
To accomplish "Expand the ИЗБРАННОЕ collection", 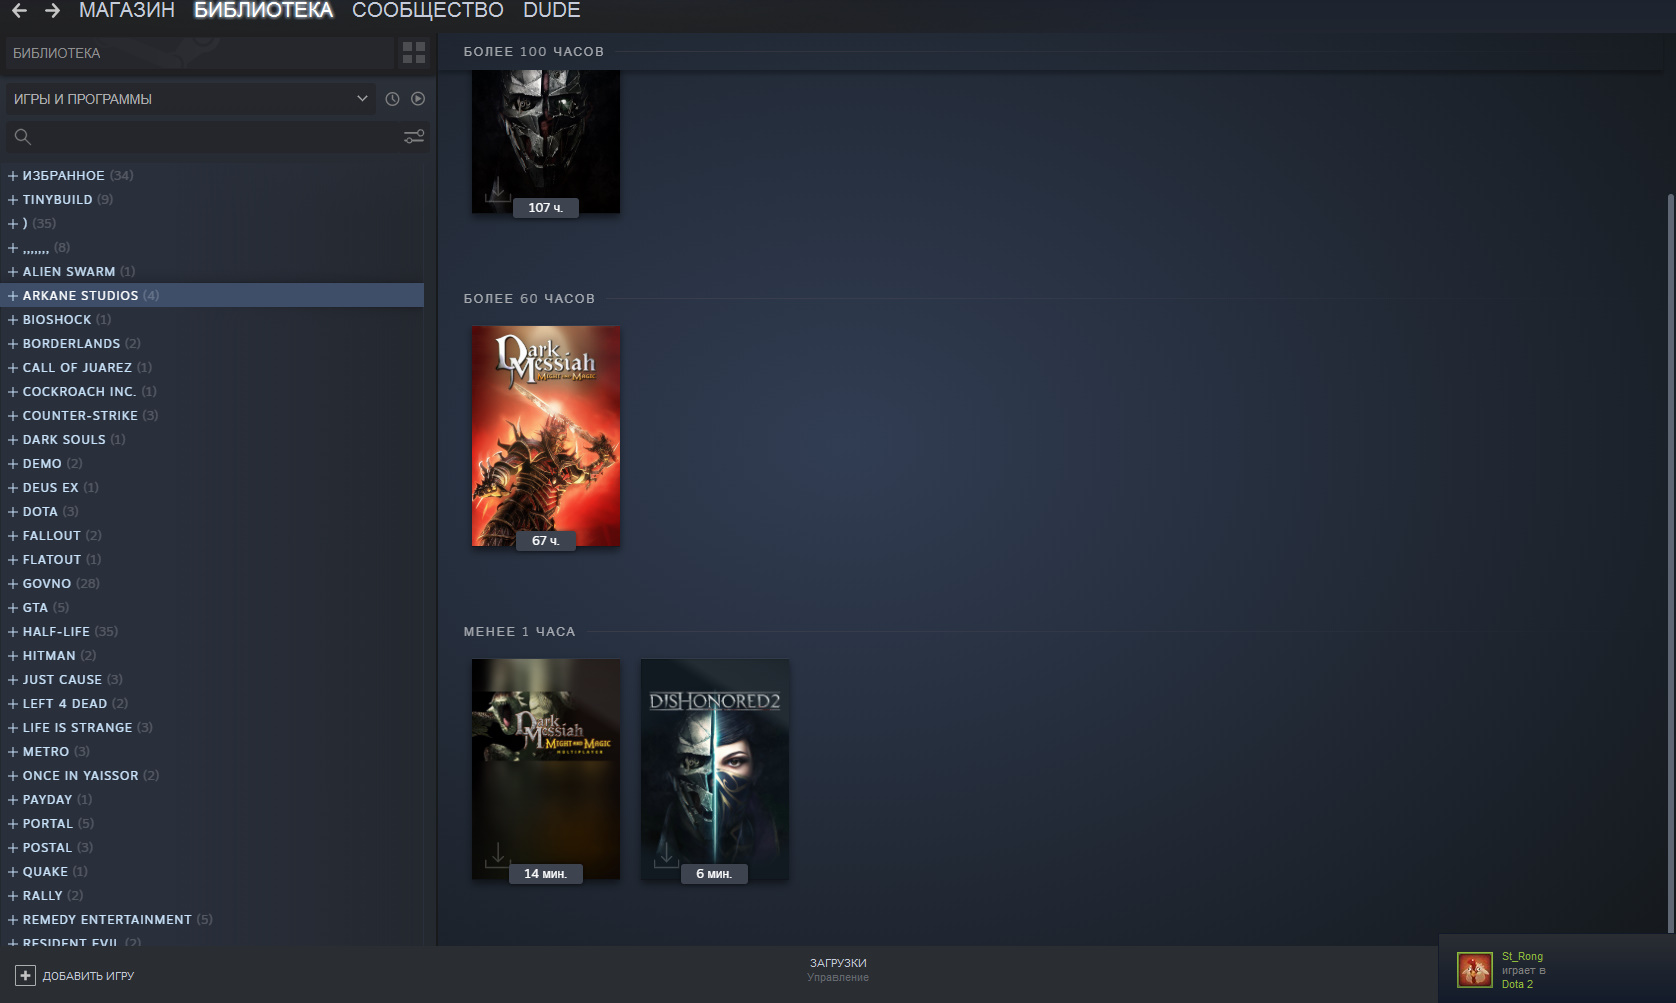I will [13, 176].
